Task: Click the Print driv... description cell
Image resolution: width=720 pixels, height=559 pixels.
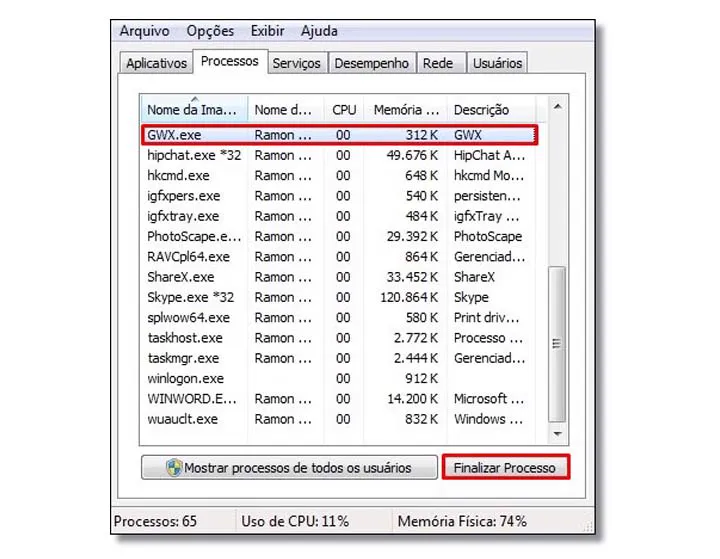Action: point(486,317)
